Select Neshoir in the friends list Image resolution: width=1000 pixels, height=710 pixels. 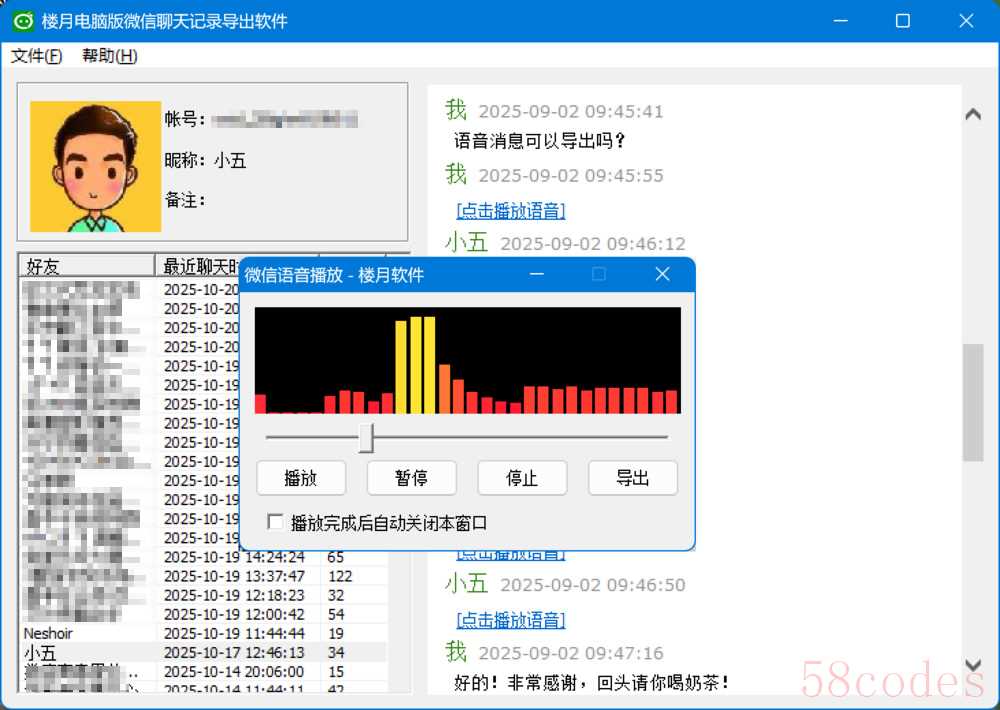48,633
